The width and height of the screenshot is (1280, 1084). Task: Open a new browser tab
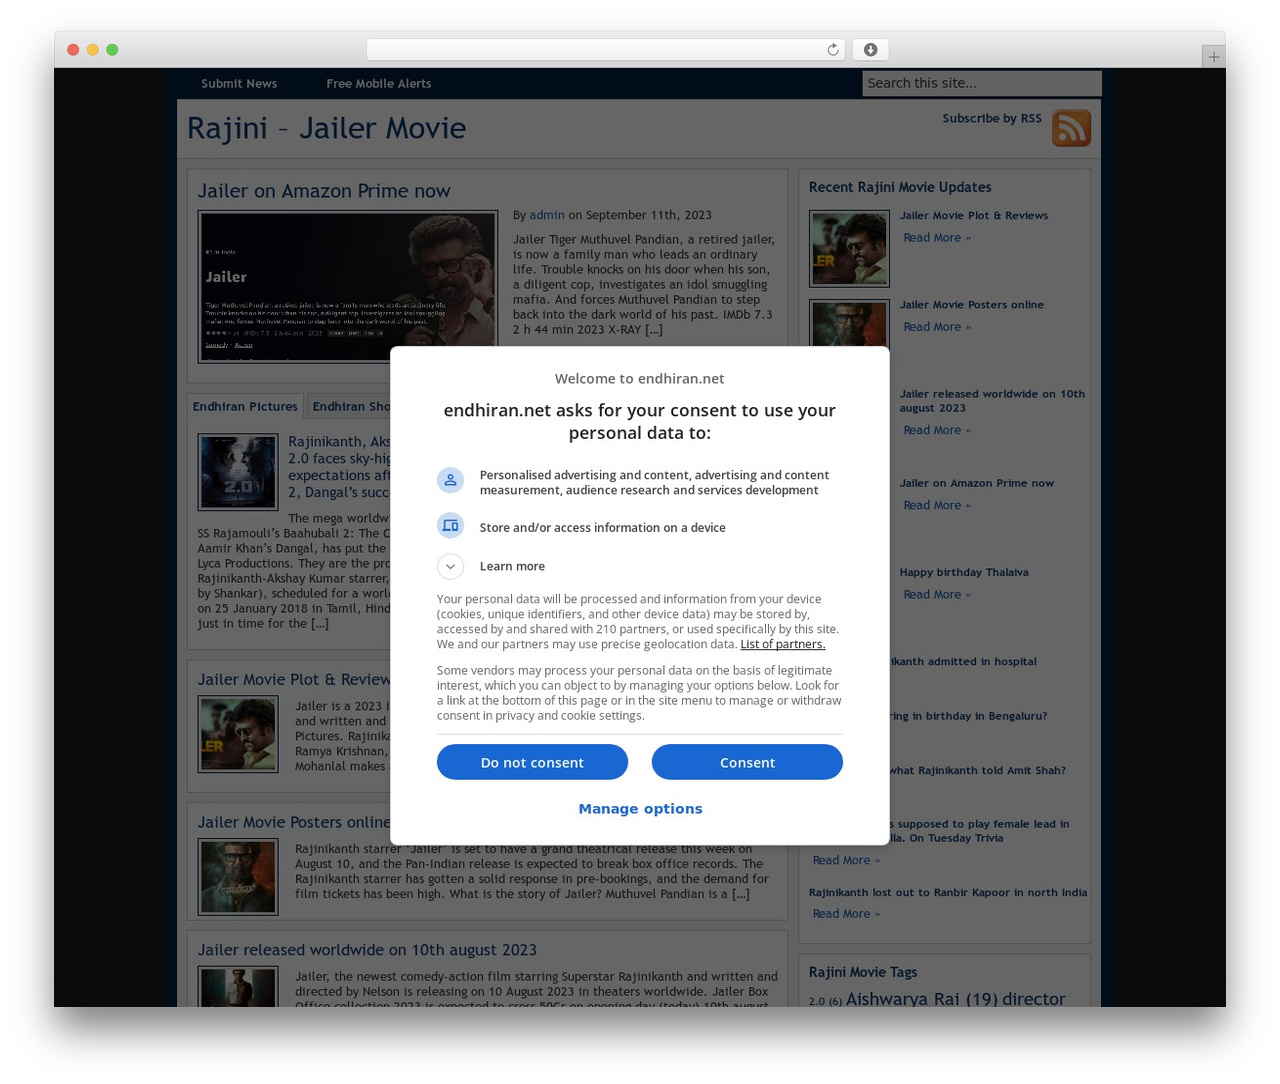click(x=1213, y=57)
